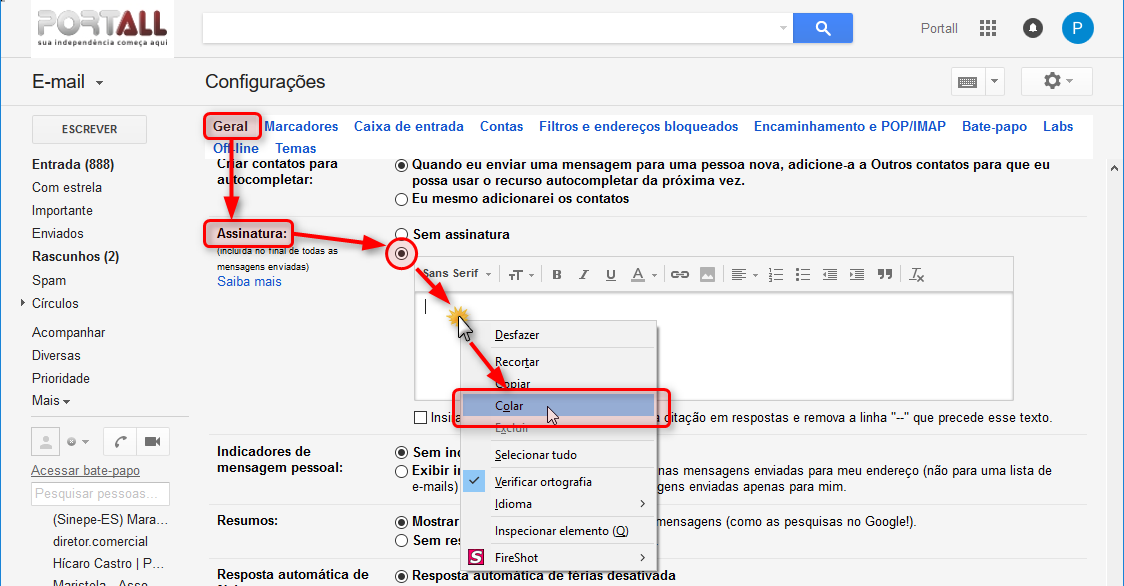Viewport: 1124px width, 586px height.
Task: Open the Google apps grid
Action: tap(988, 28)
